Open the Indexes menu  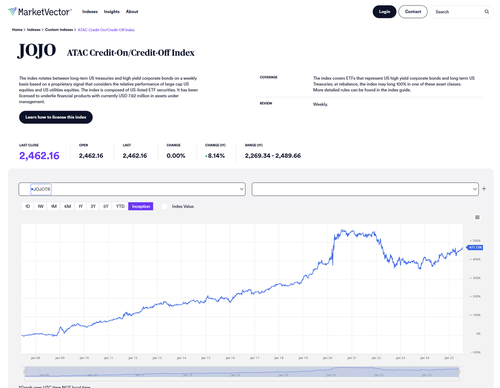pos(90,12)
